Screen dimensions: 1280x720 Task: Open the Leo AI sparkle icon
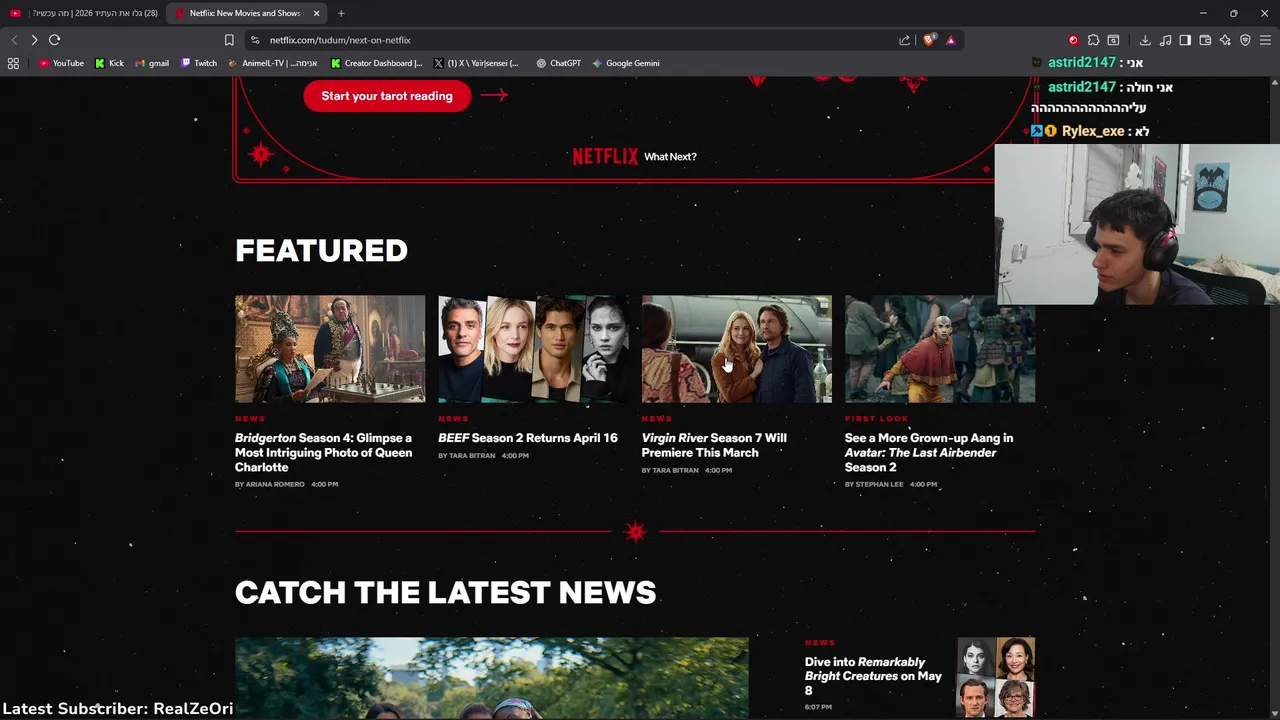[x=1225, y=40]
